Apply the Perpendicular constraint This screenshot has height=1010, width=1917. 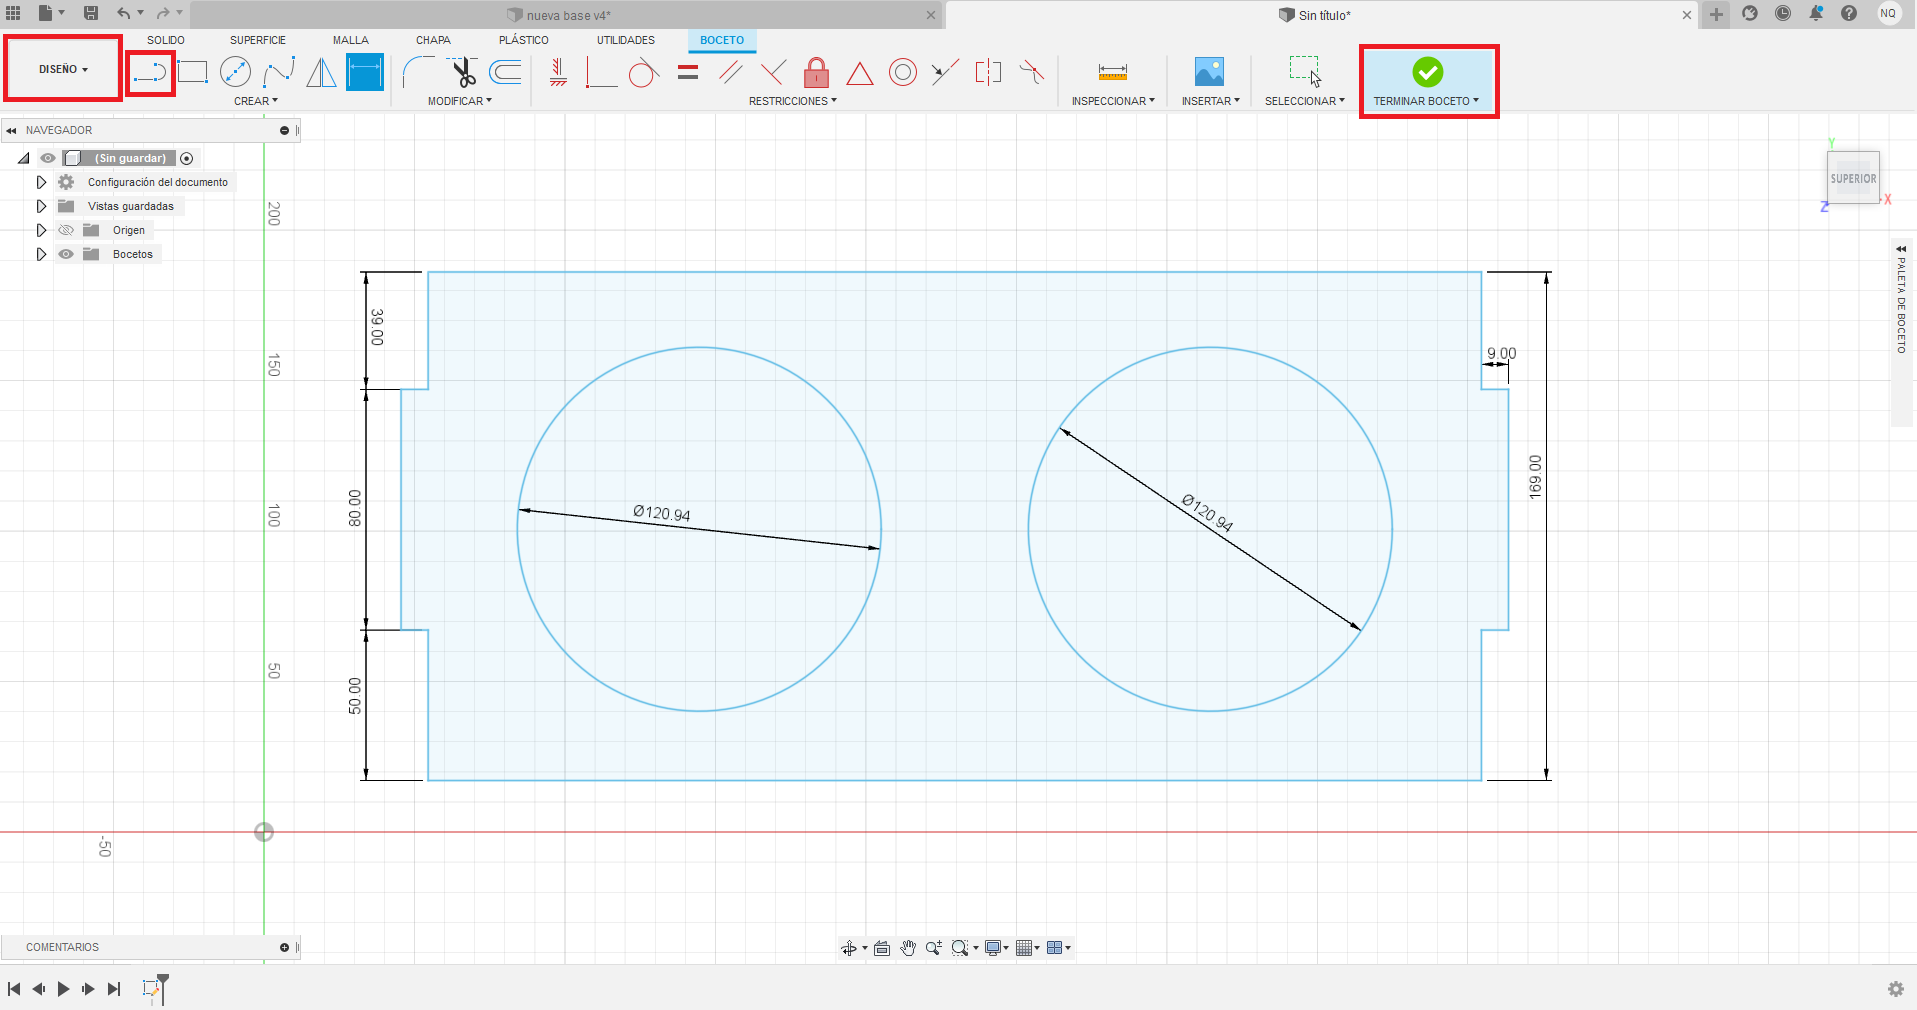pyautogui.click(x=773, y=72)
